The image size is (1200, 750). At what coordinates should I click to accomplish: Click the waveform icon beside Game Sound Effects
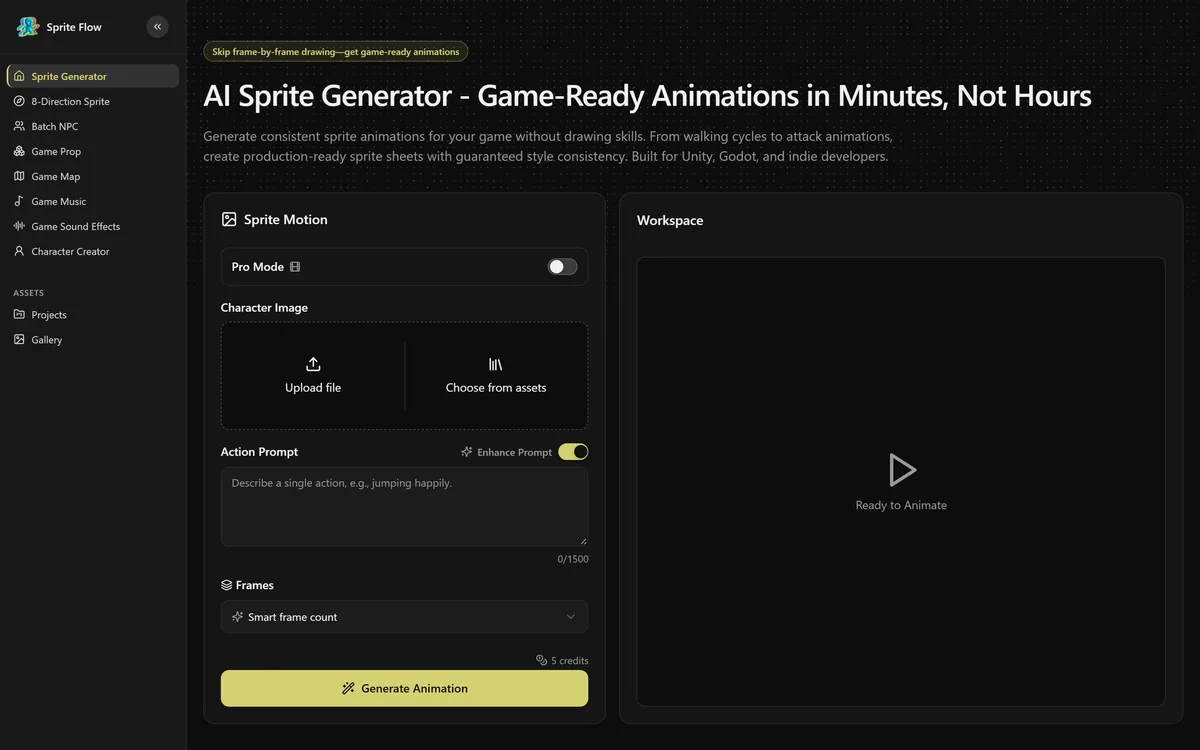tap(19, 226)
